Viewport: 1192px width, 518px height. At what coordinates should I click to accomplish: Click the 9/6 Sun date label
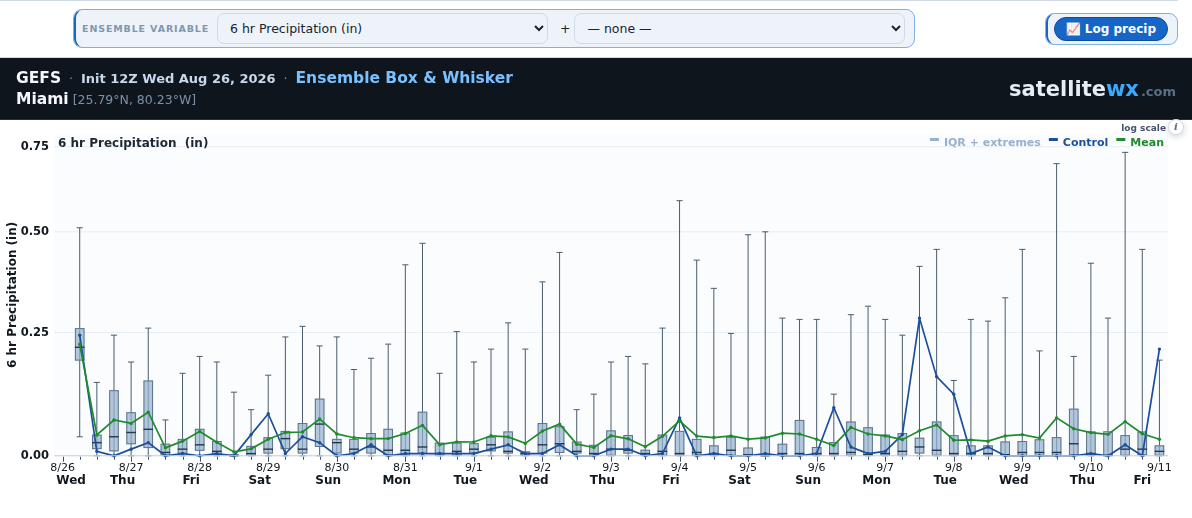click(x=812, y=473)
